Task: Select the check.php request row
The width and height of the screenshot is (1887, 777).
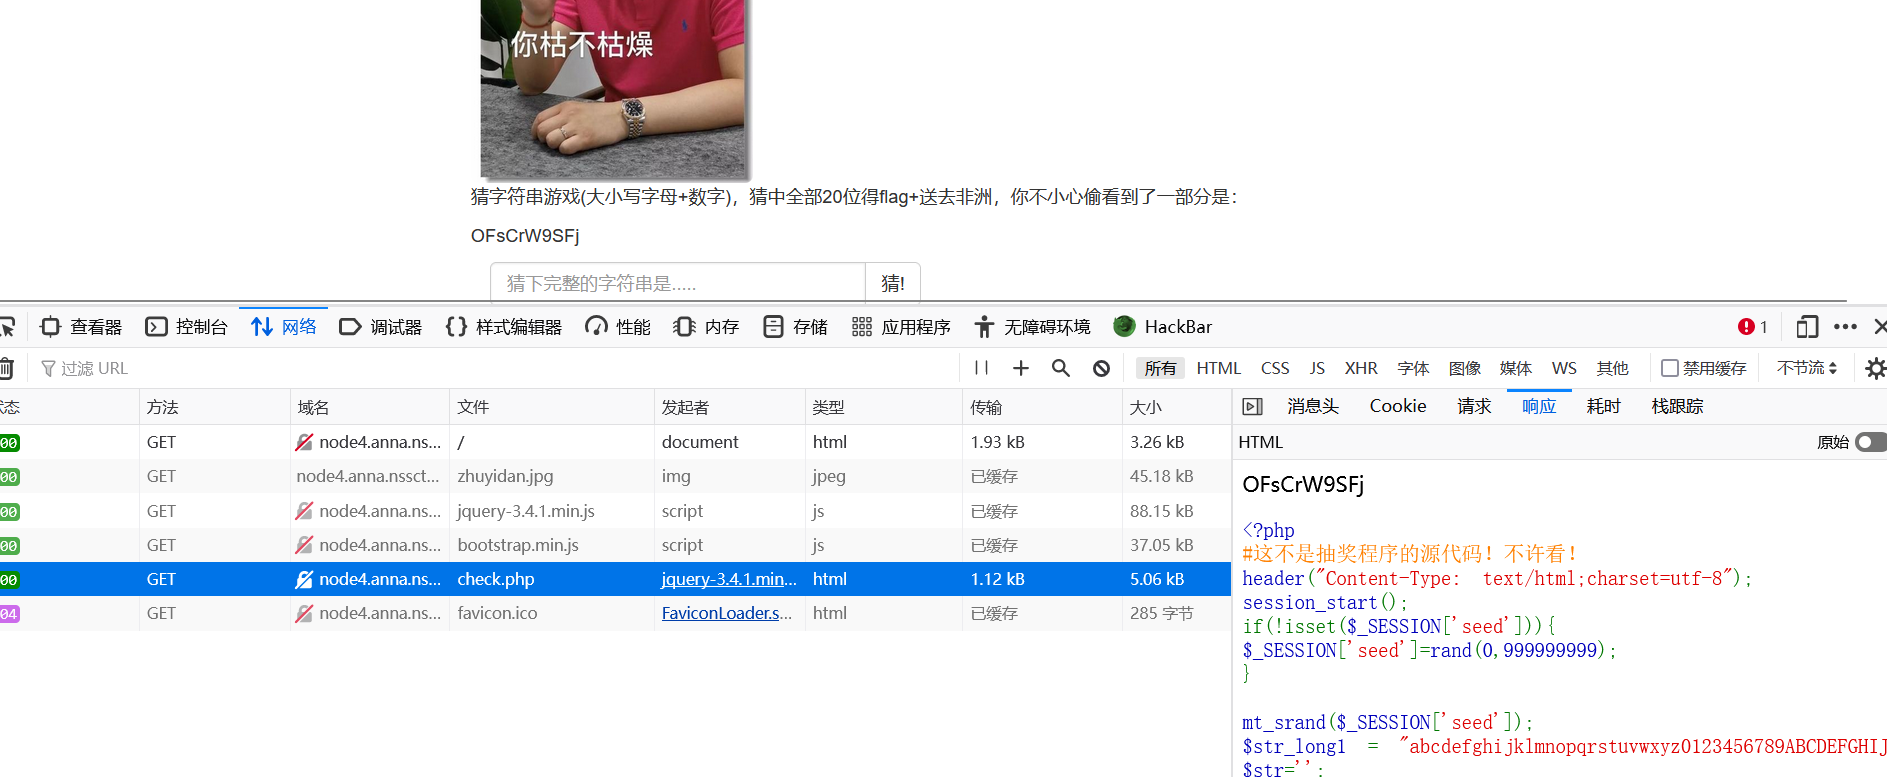Action: [615, 579]
